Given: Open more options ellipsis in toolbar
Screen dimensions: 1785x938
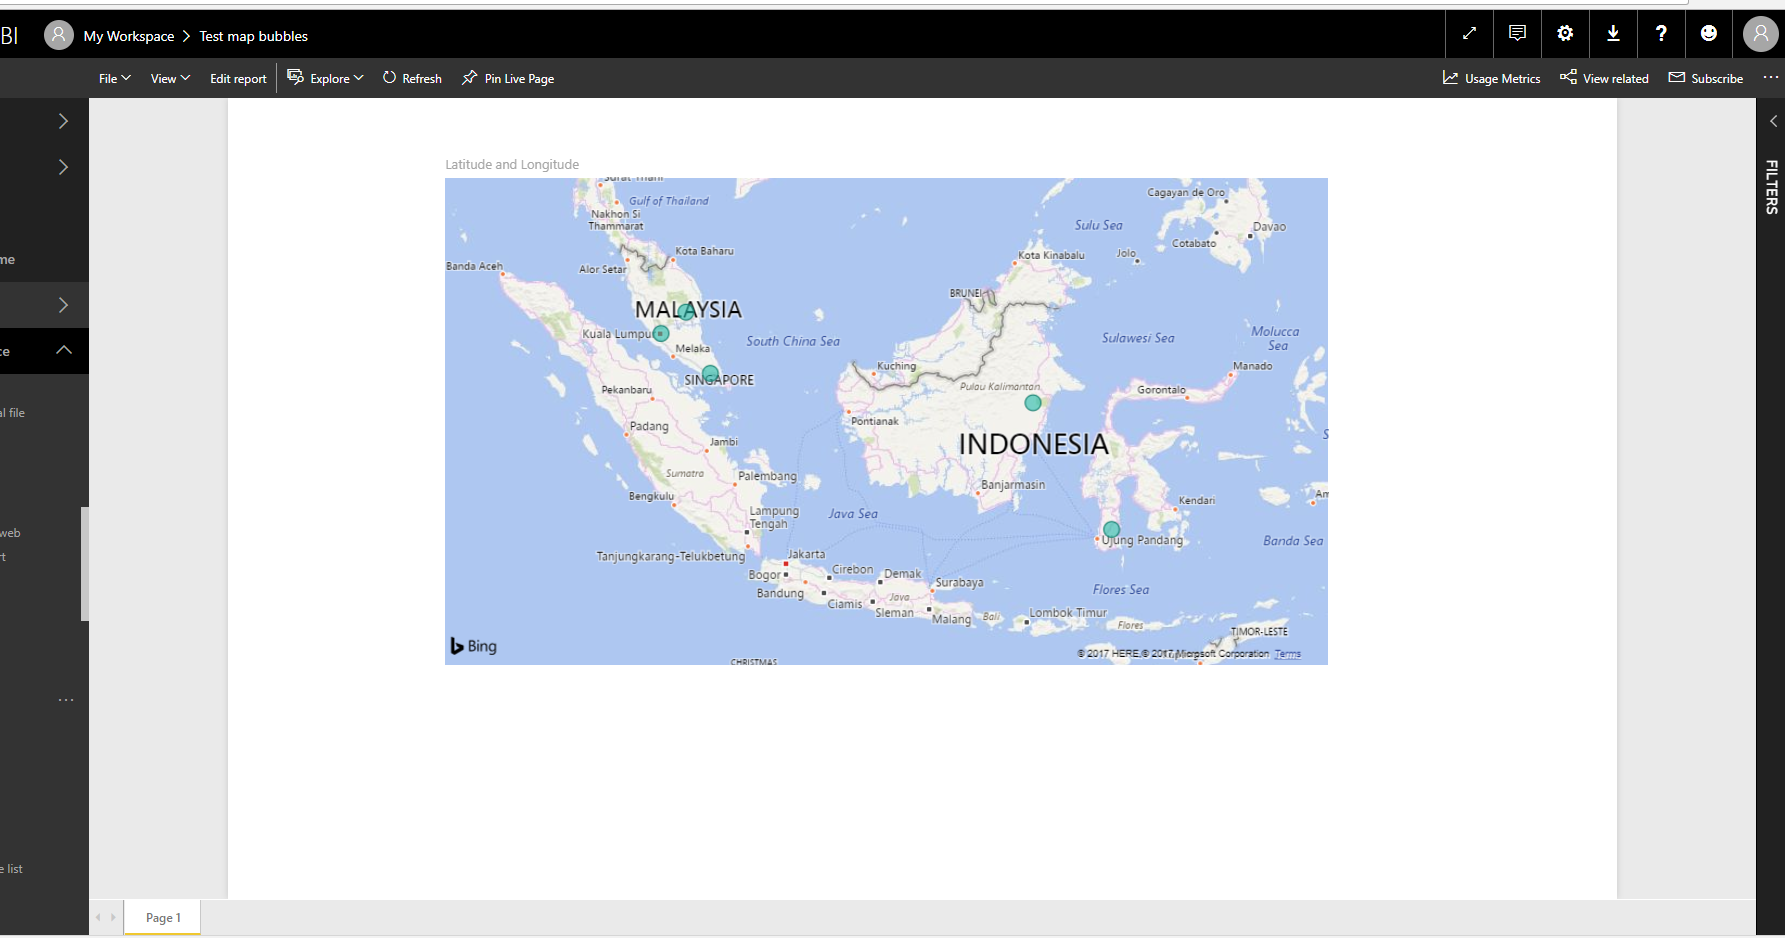Looking at the screenshot, I should 1771,78.
